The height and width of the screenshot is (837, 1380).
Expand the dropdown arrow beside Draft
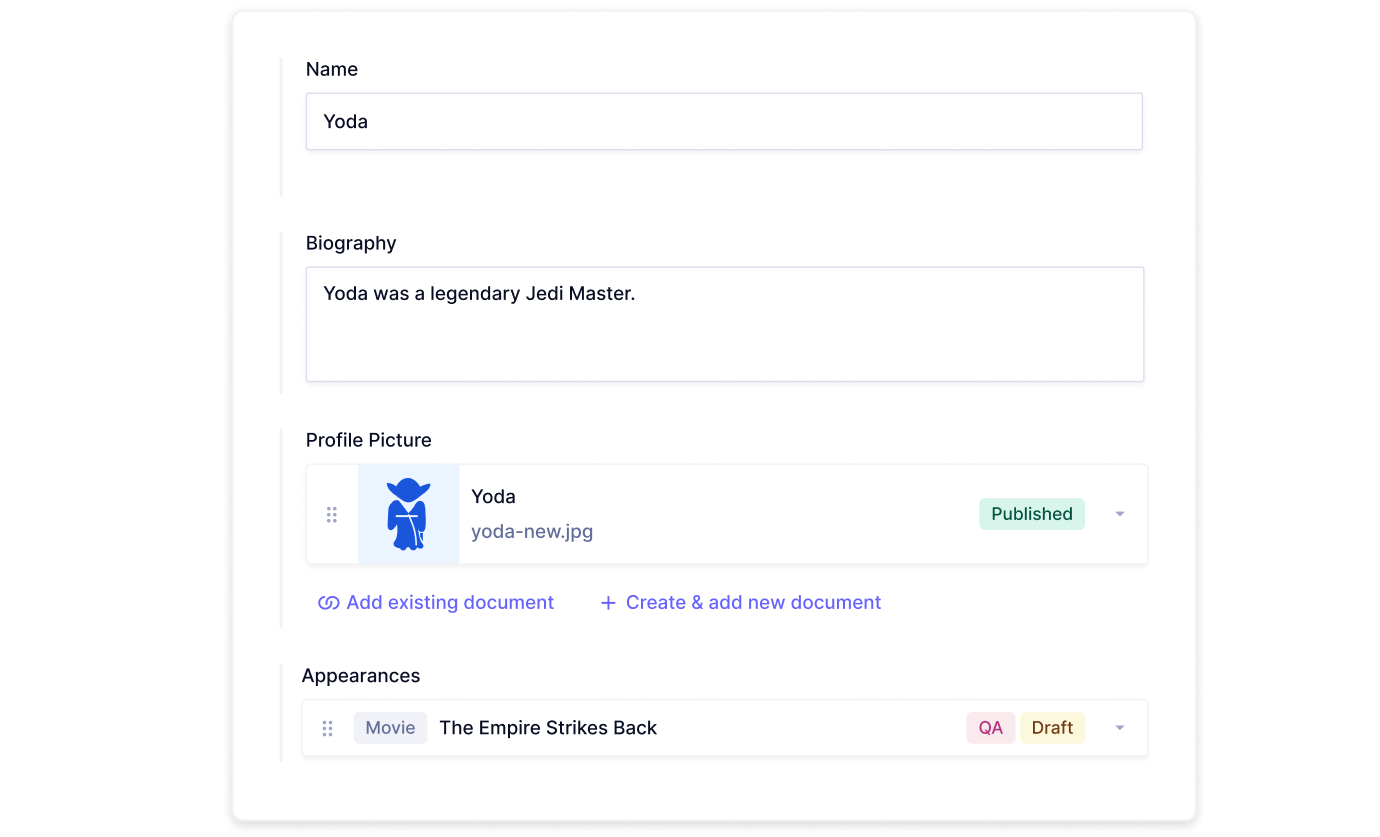(x=1120, y=728)
